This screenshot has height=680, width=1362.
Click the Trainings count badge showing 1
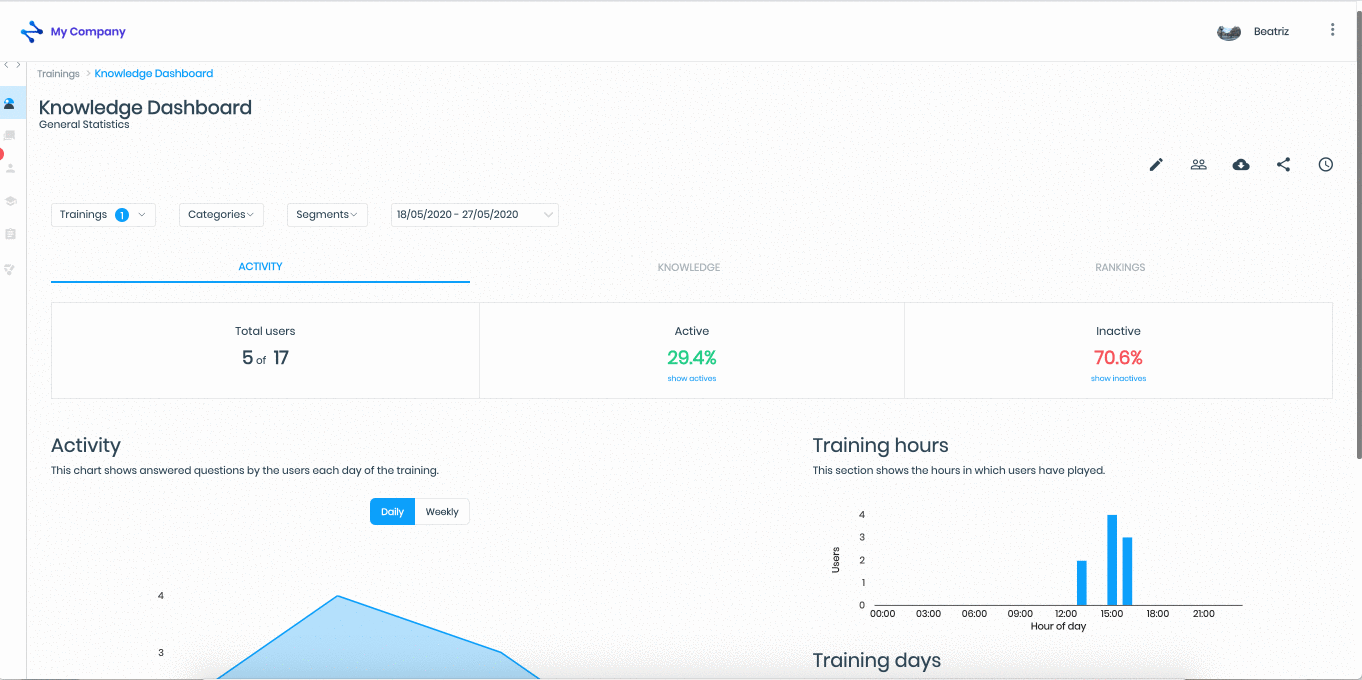coord(122,215)
